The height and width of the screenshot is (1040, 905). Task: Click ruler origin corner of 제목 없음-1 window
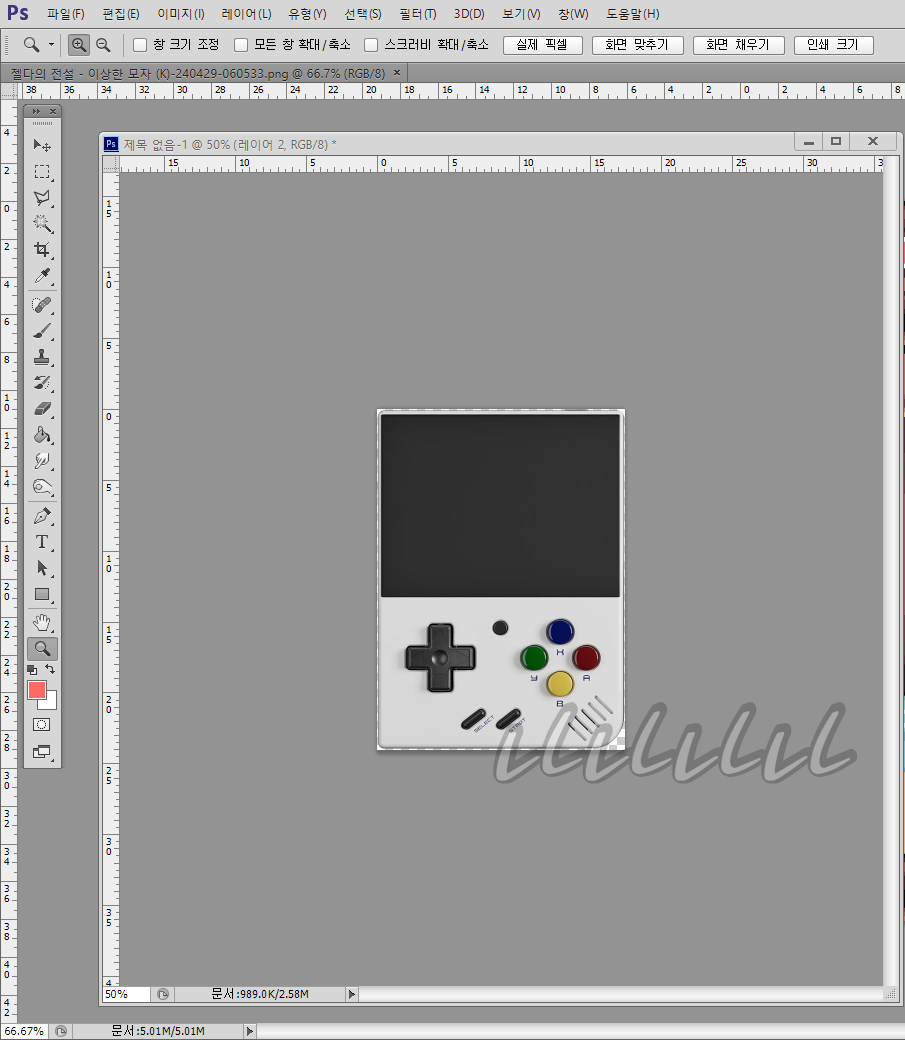[111, 164]
